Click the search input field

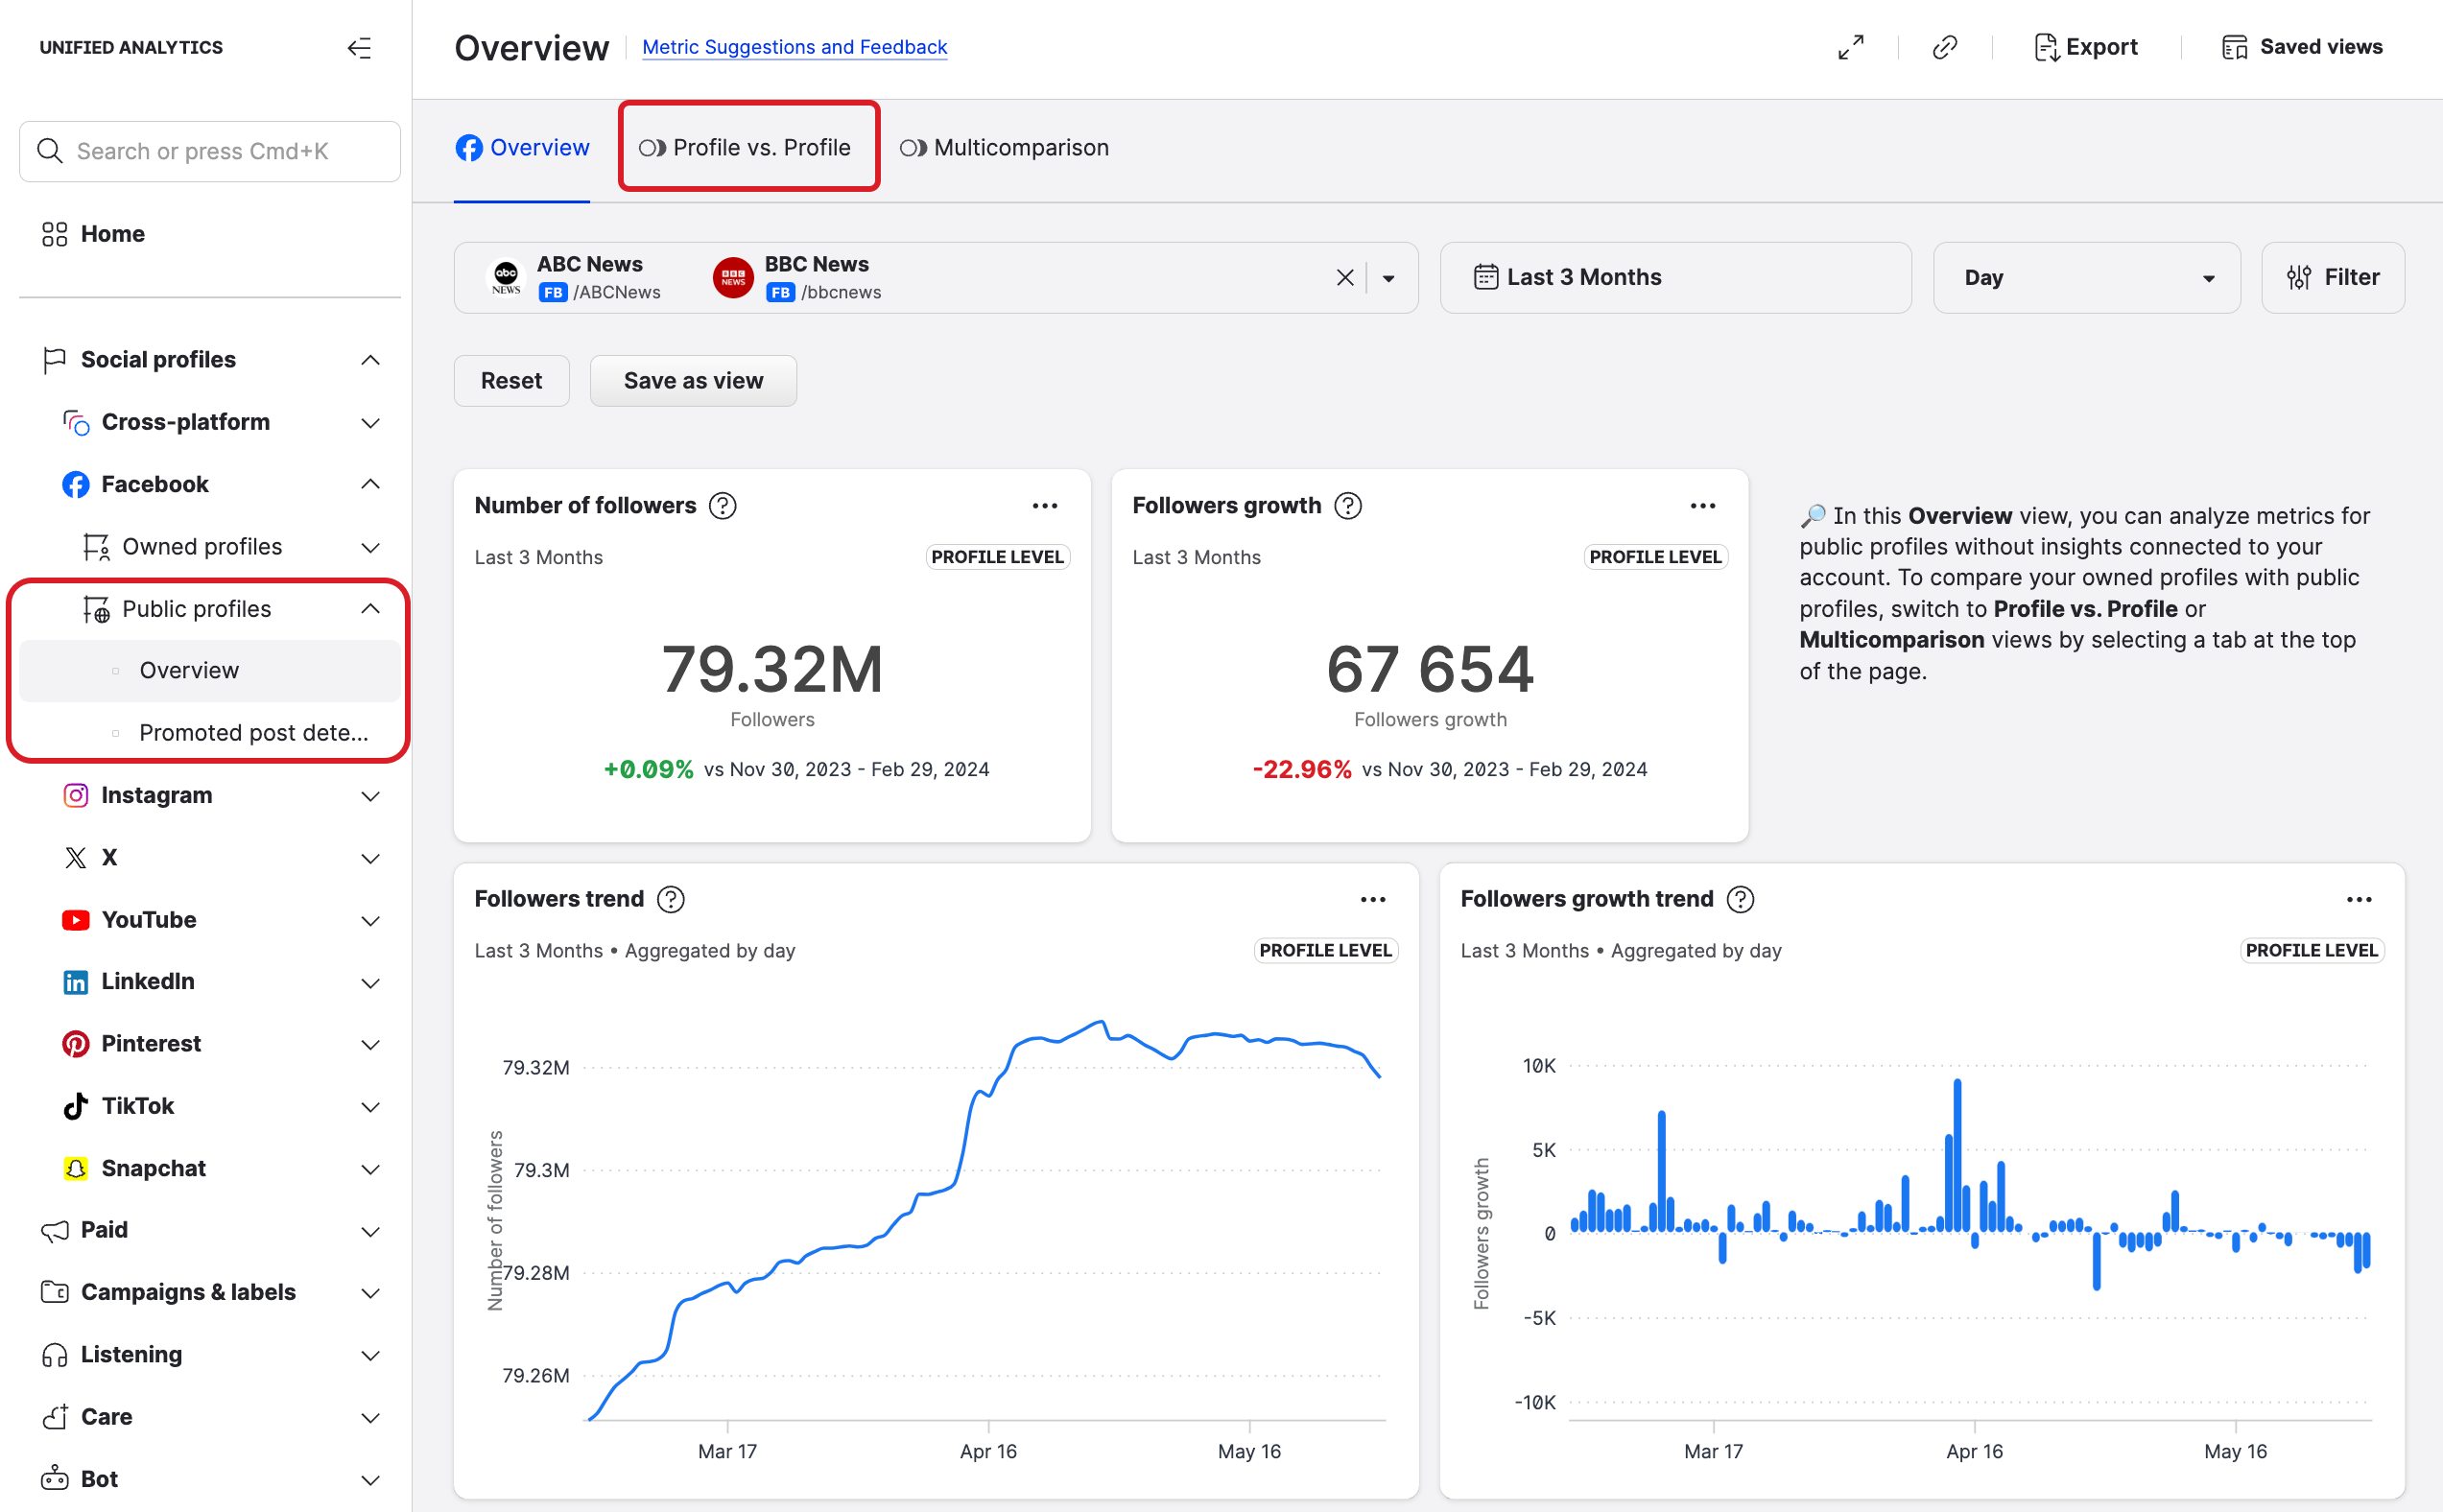pos(210,151)
